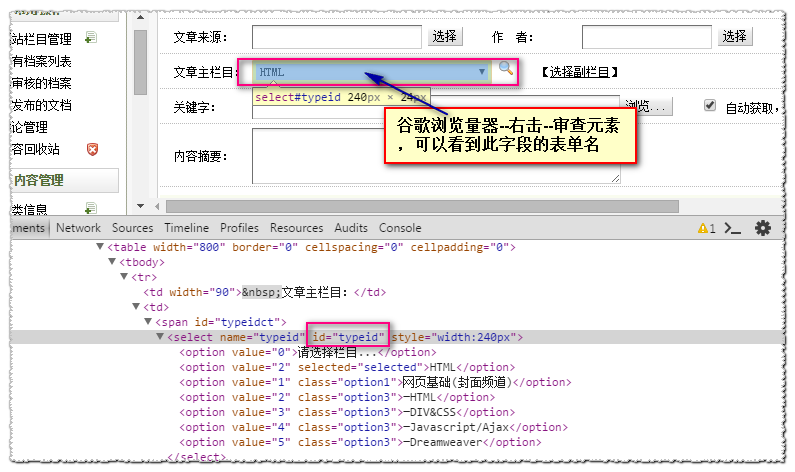This screenshot has height=472, width=795.
Task: Select the option line -Javascript/Ajax
Action: coord(374,427)
